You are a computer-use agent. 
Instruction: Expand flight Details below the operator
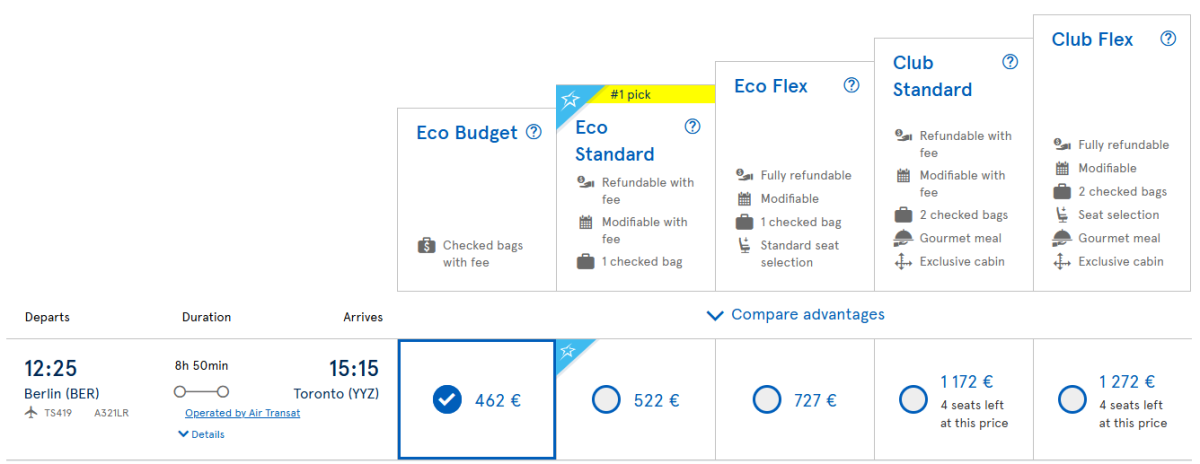[x=201, y=434]
